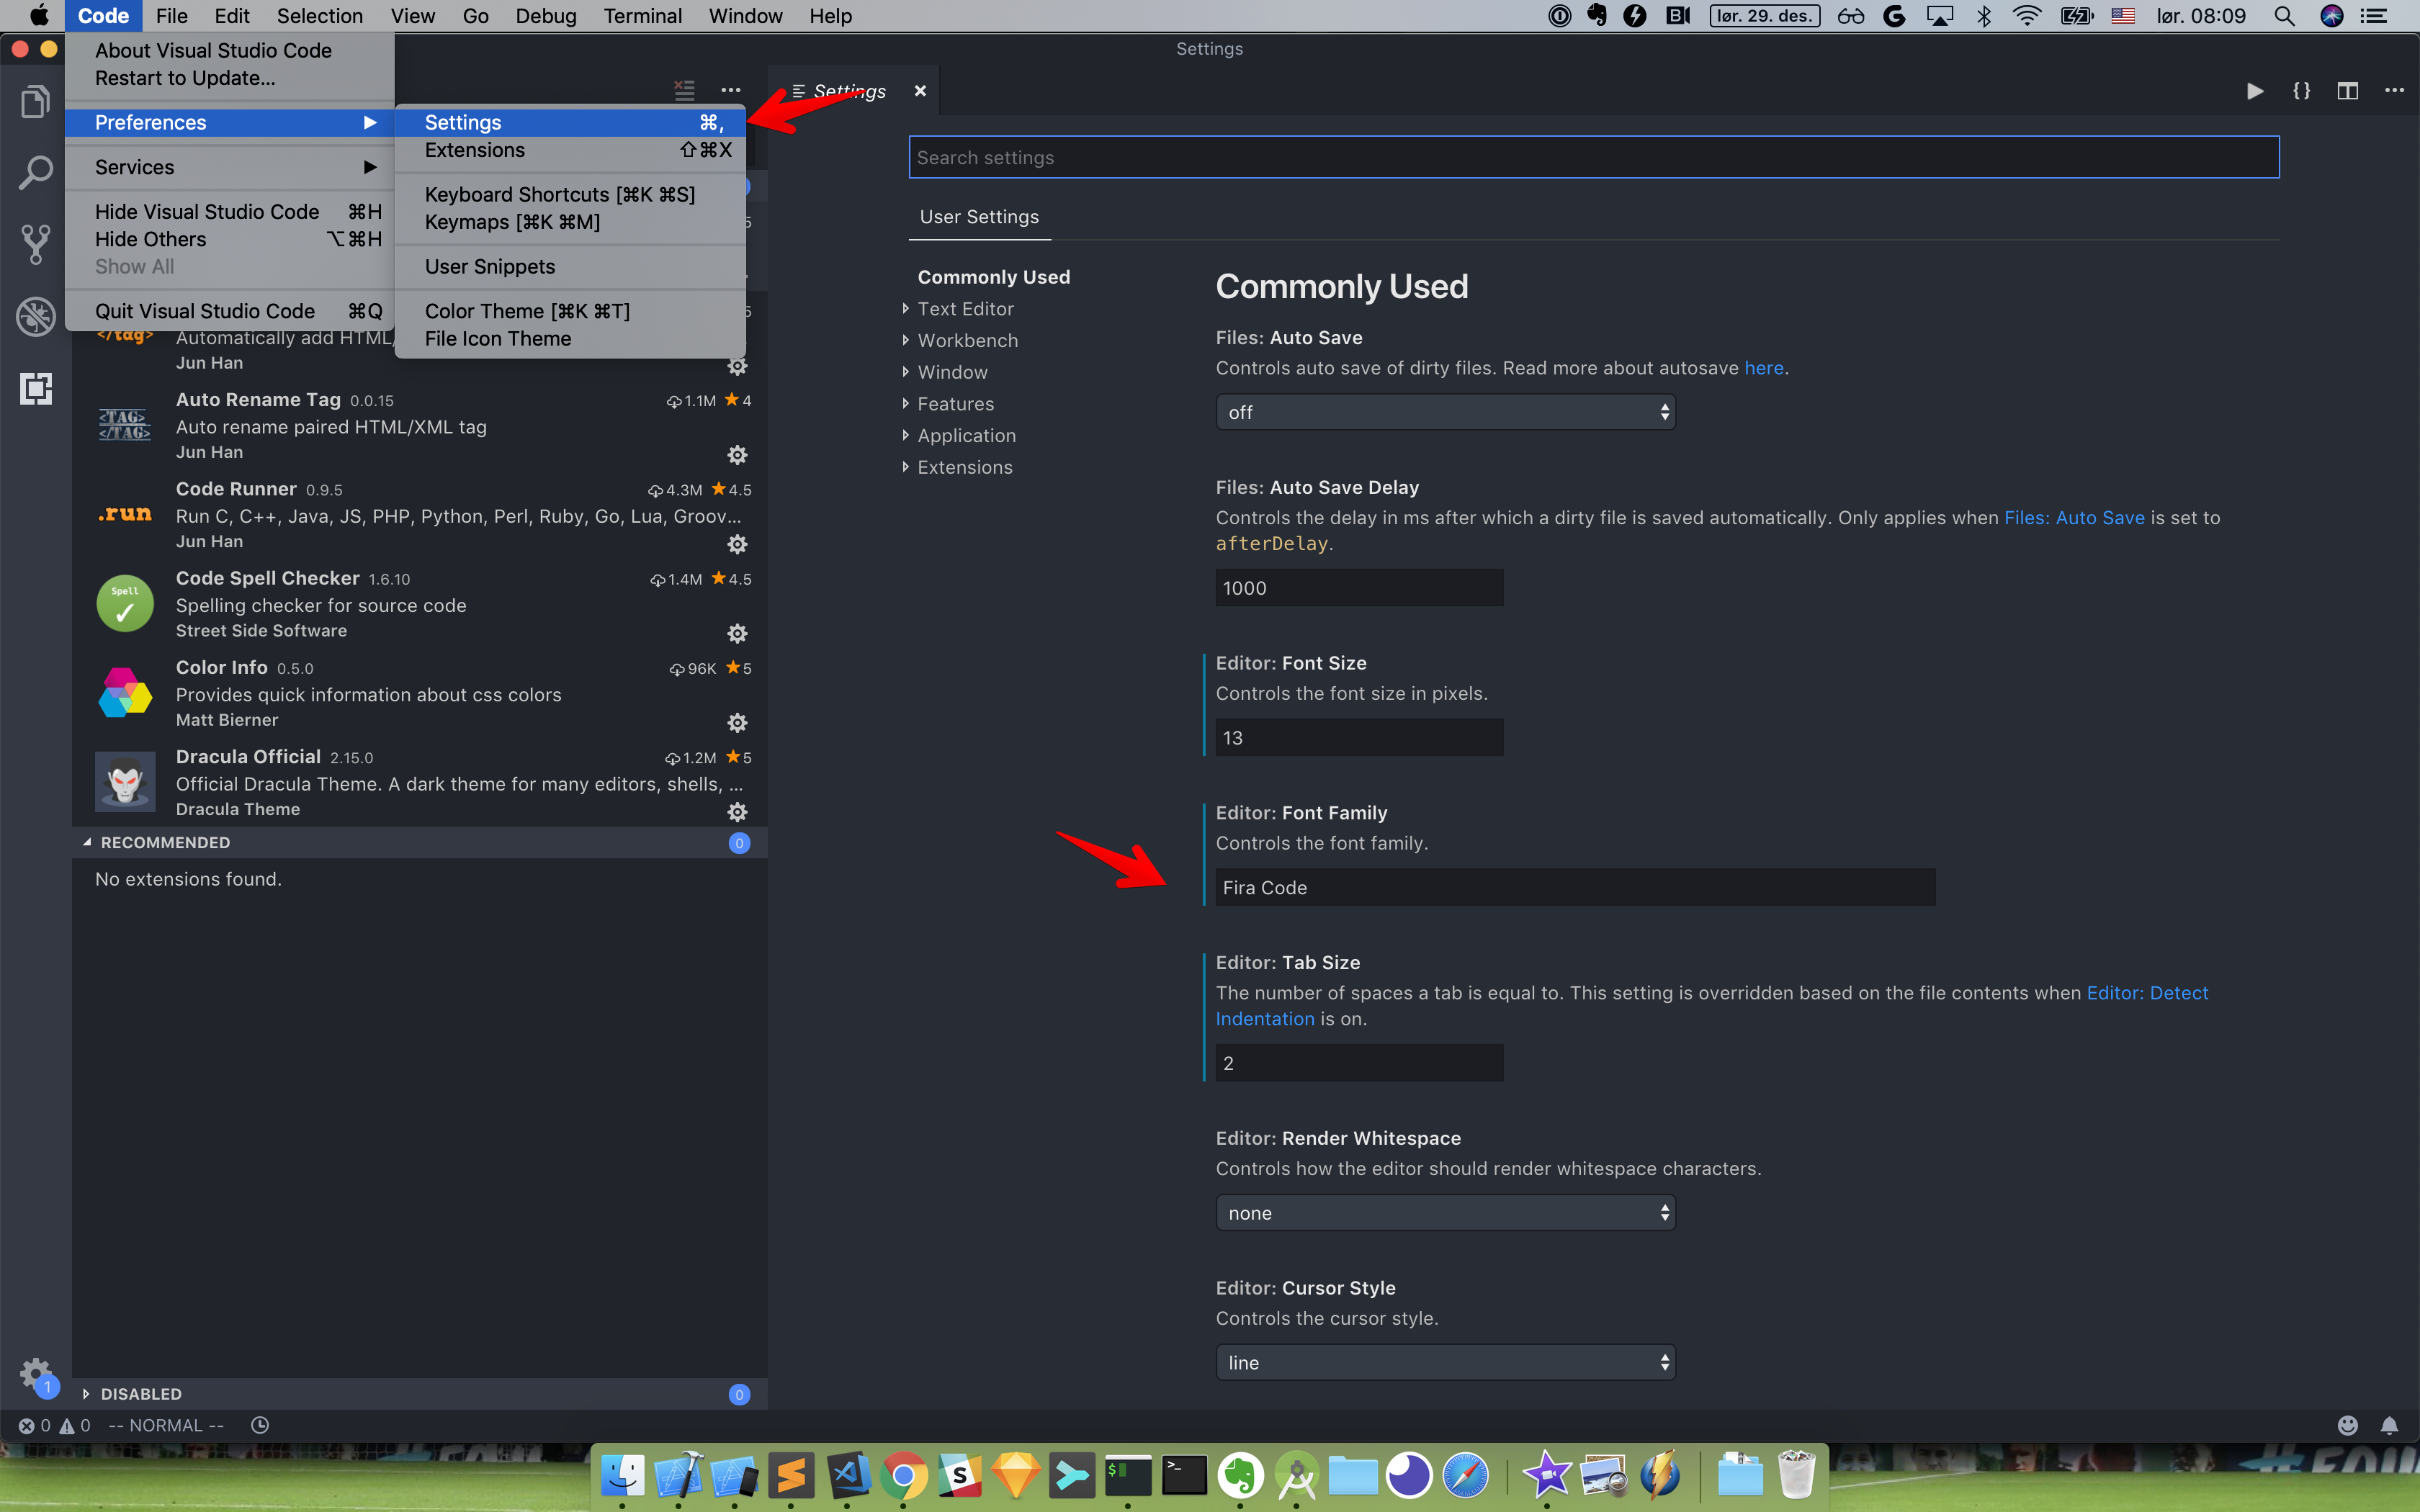Open the Extensions view in activity bar
Image resolution: width=2420 pixels, height=1512 pixels.
(35, 388)
